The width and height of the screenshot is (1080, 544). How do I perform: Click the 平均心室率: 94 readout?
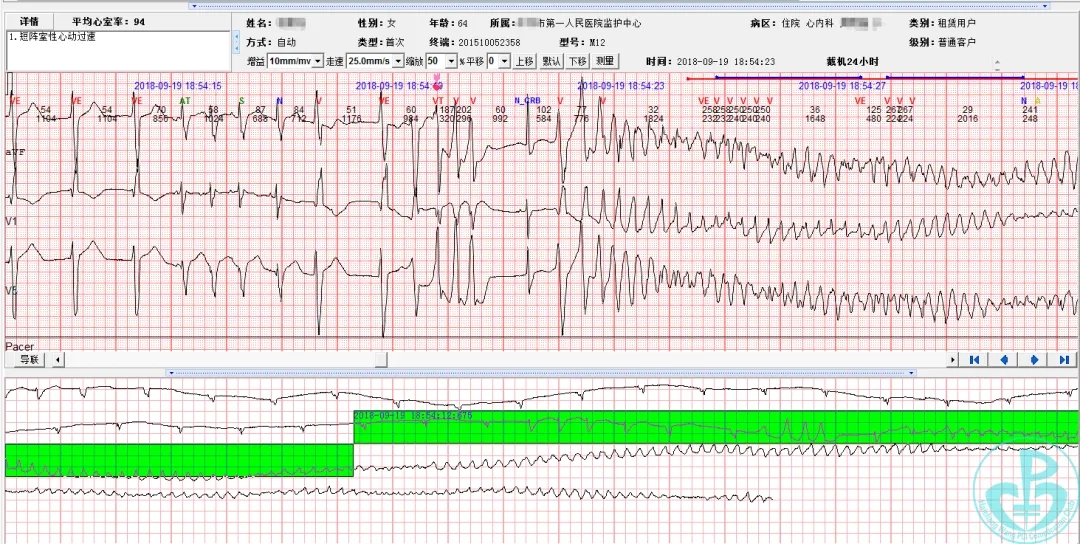tap(108, 22)
